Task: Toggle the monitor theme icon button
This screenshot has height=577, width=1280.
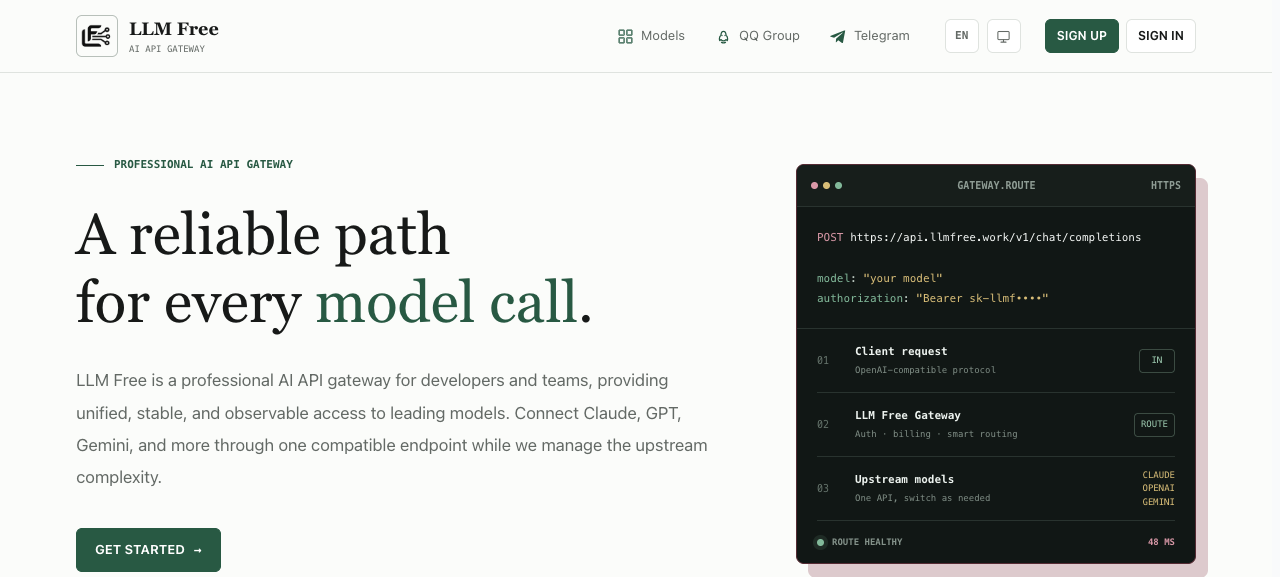Action: pyautogui.click(x=1003, y=36)
